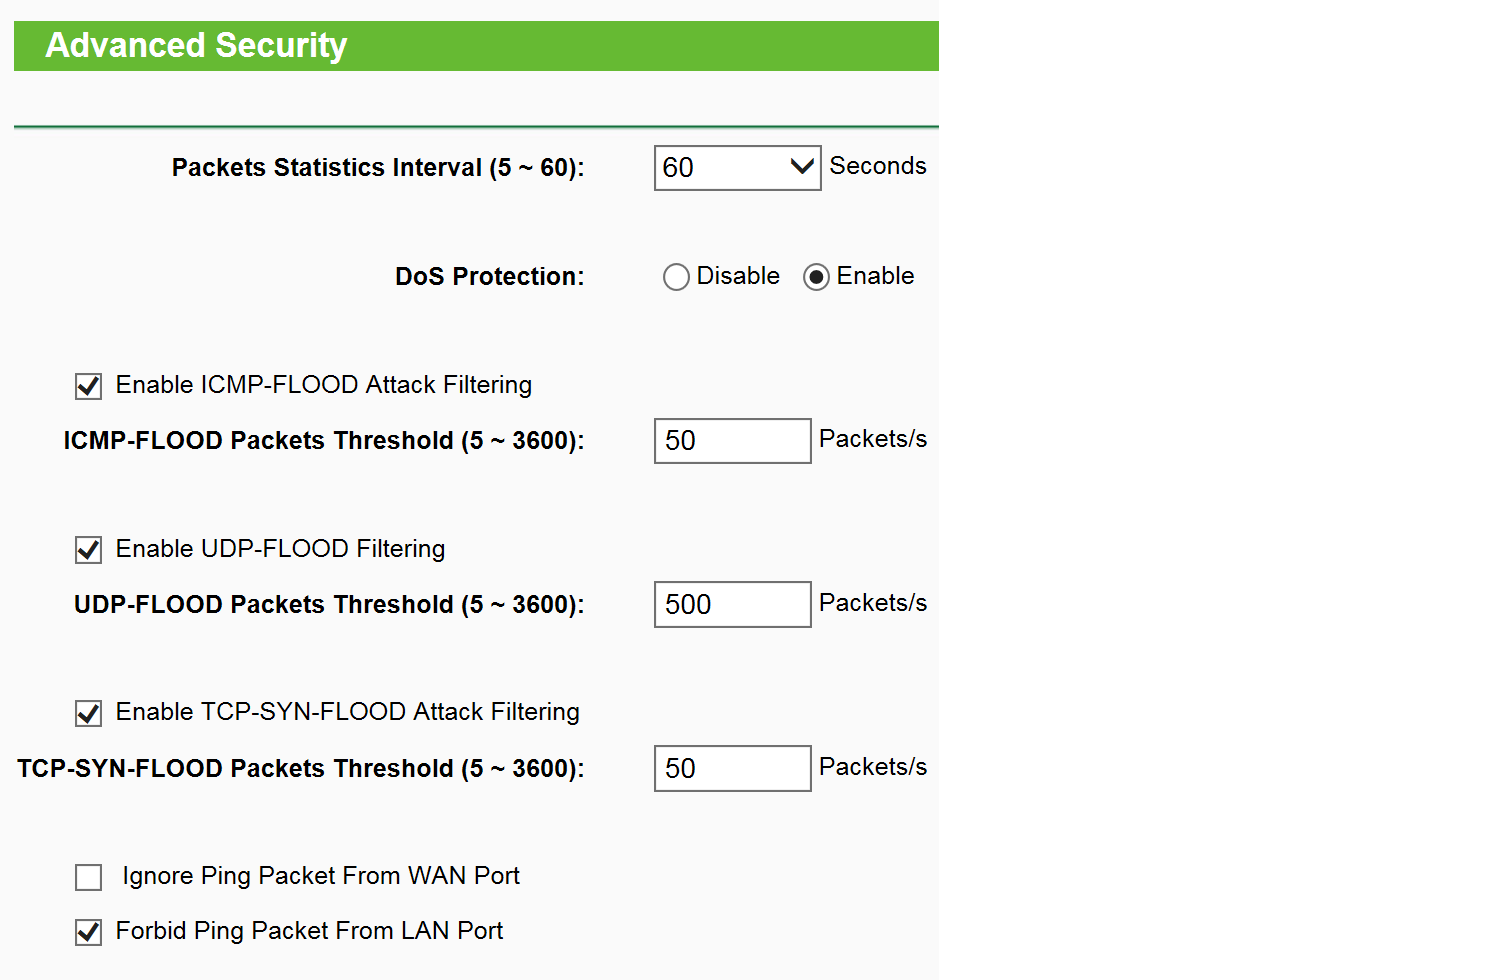1512x980 pixels.
Task: Click the DoS Protection label text
Action: (x=490, y=277)
